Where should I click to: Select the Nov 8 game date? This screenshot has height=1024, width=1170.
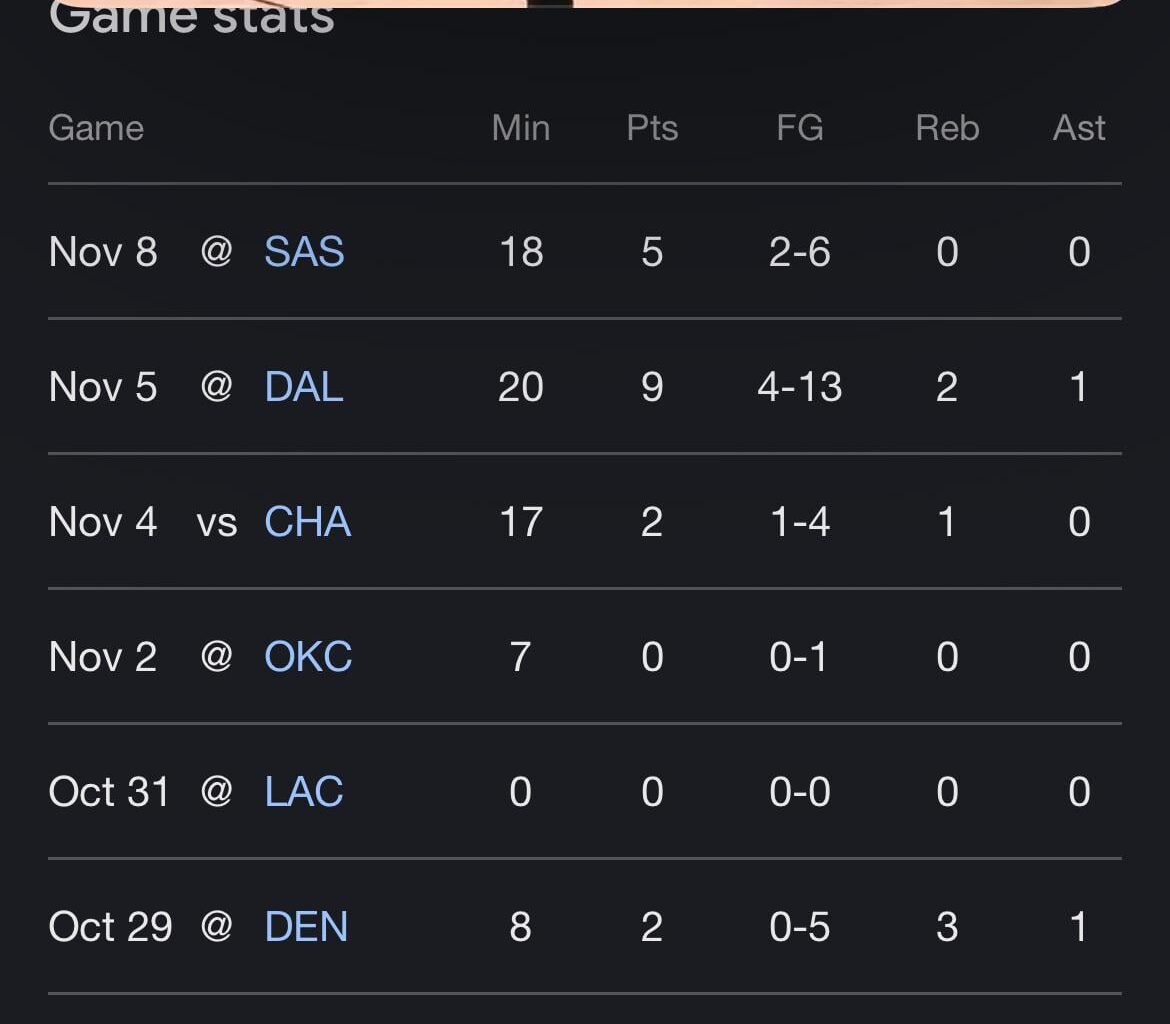pos(103,252)
